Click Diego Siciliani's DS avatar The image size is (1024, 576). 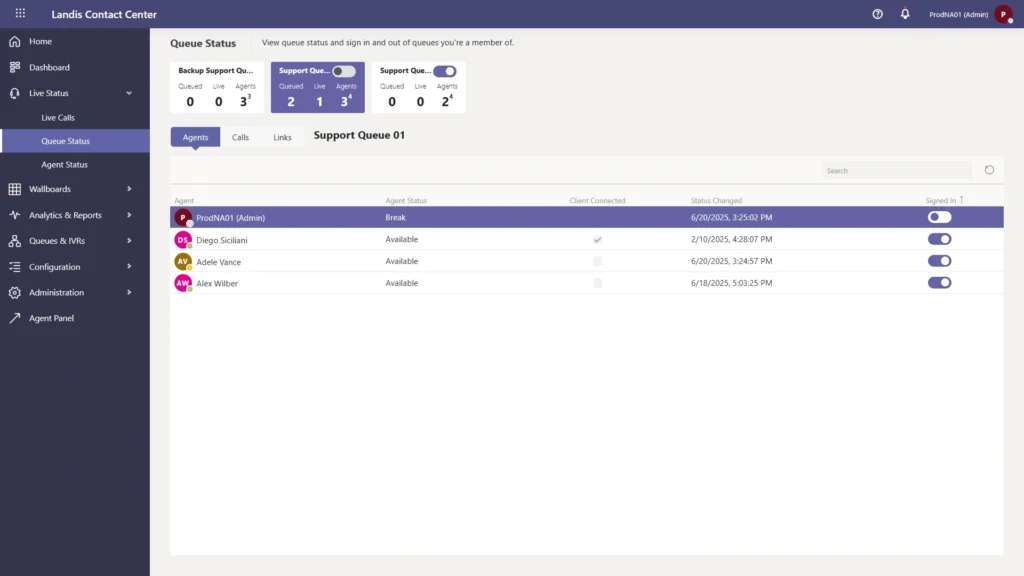coord(183,240)
